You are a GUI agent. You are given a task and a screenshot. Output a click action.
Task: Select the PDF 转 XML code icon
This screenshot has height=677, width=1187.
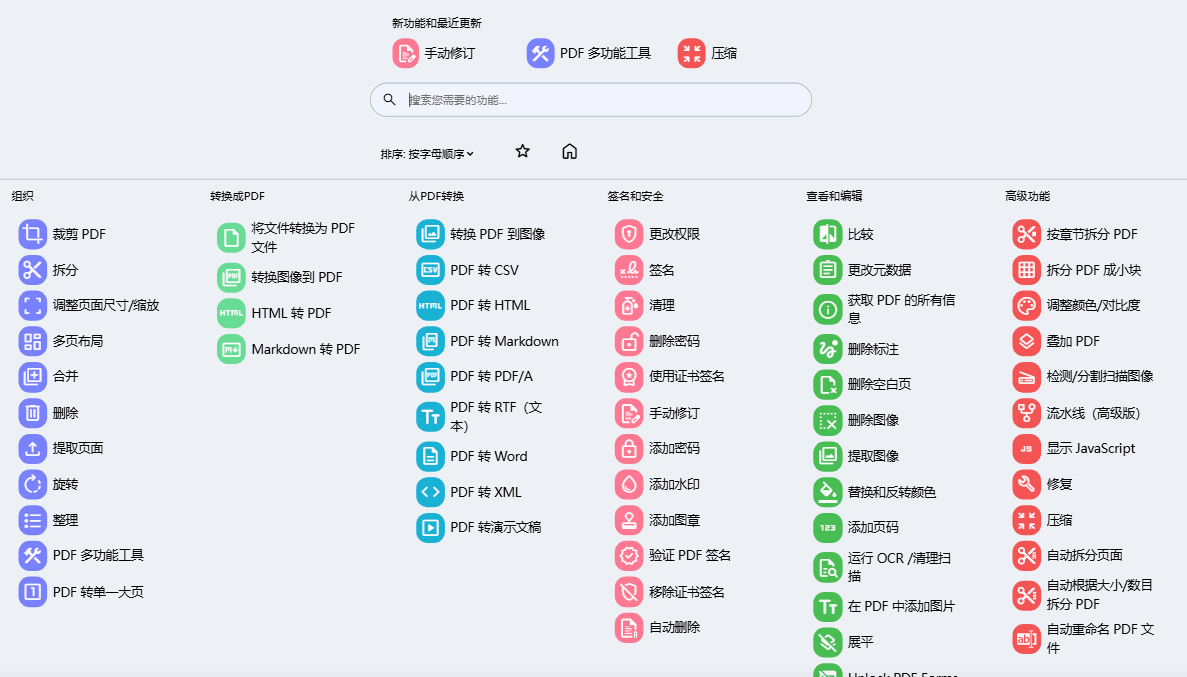431,491
